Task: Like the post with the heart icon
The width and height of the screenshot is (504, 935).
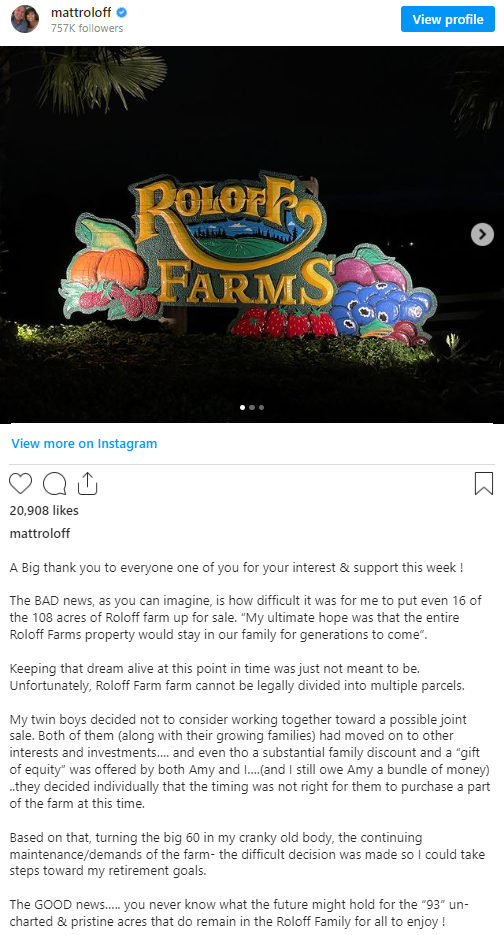Action: click(20, 483)
